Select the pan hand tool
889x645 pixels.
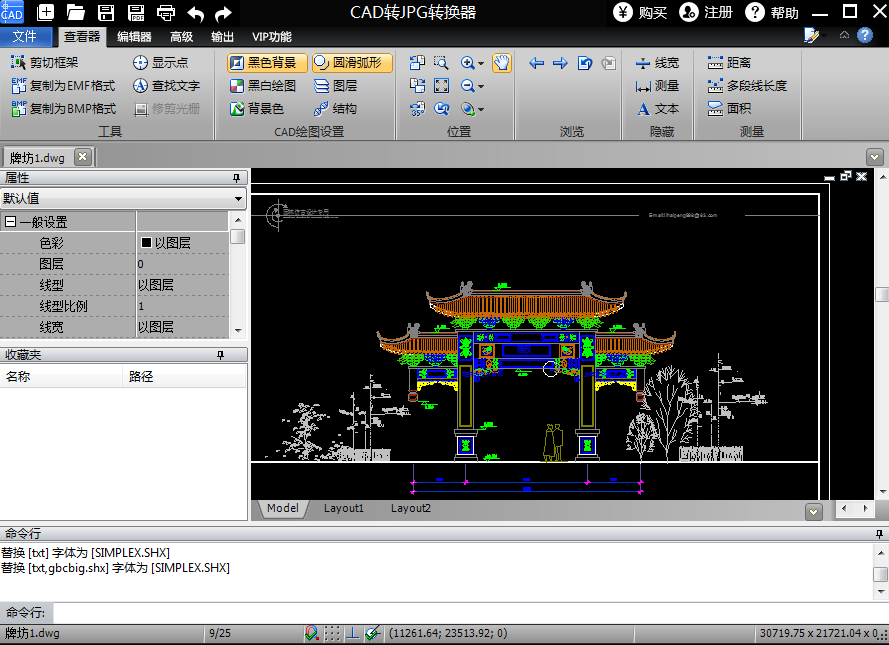click(x=502, y=63)
